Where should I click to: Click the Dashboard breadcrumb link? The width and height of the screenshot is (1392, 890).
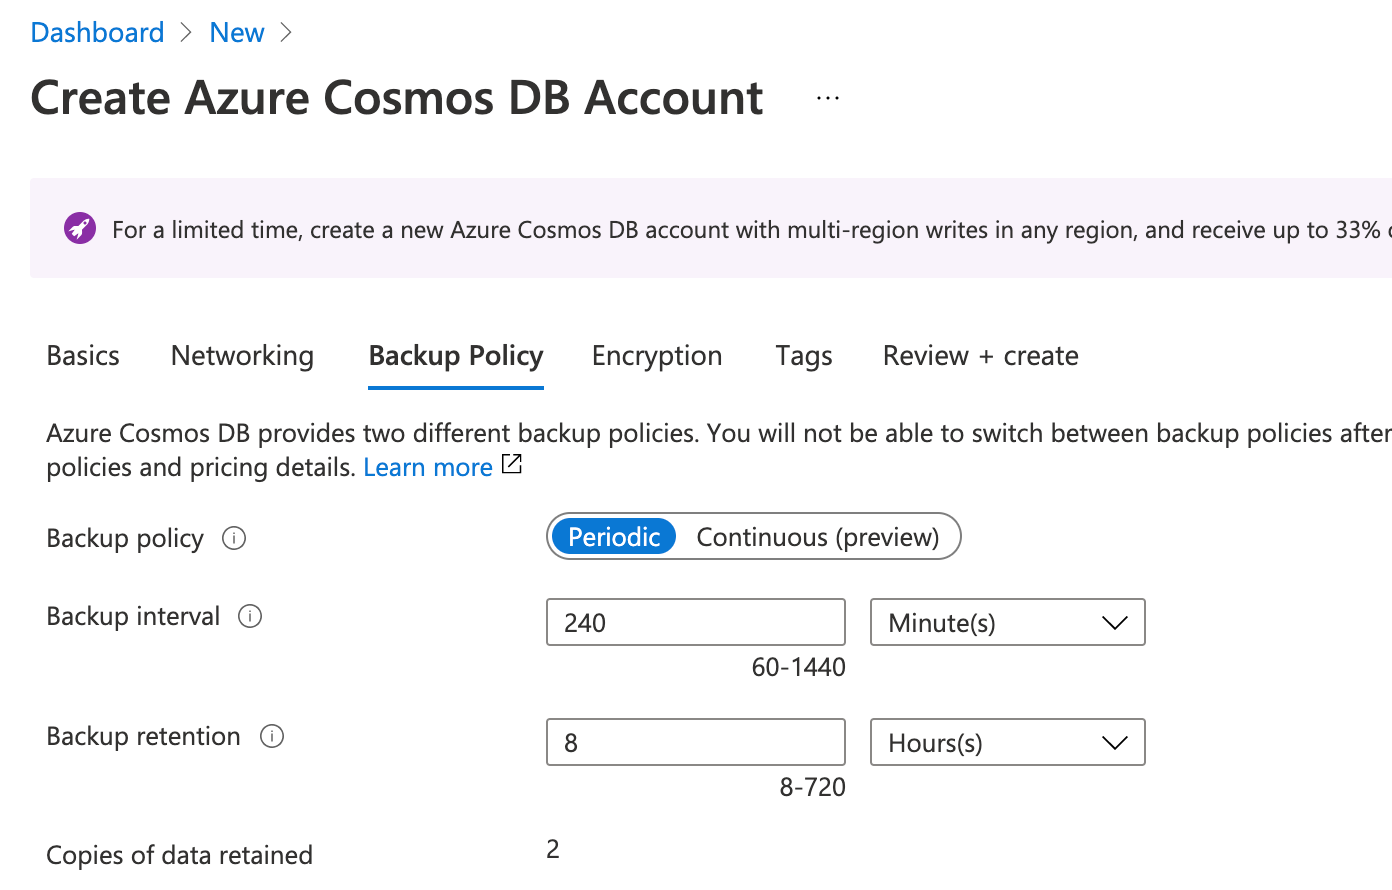point(97,33)
